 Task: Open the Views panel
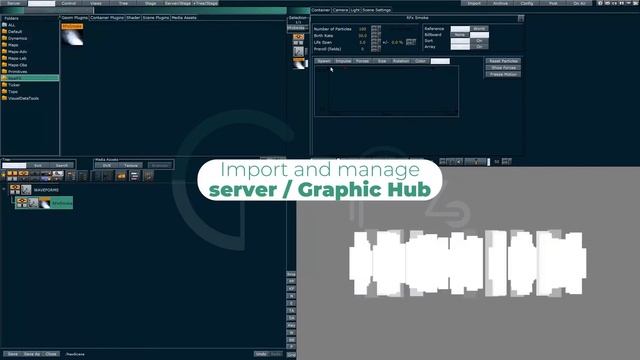coord(96,3)
